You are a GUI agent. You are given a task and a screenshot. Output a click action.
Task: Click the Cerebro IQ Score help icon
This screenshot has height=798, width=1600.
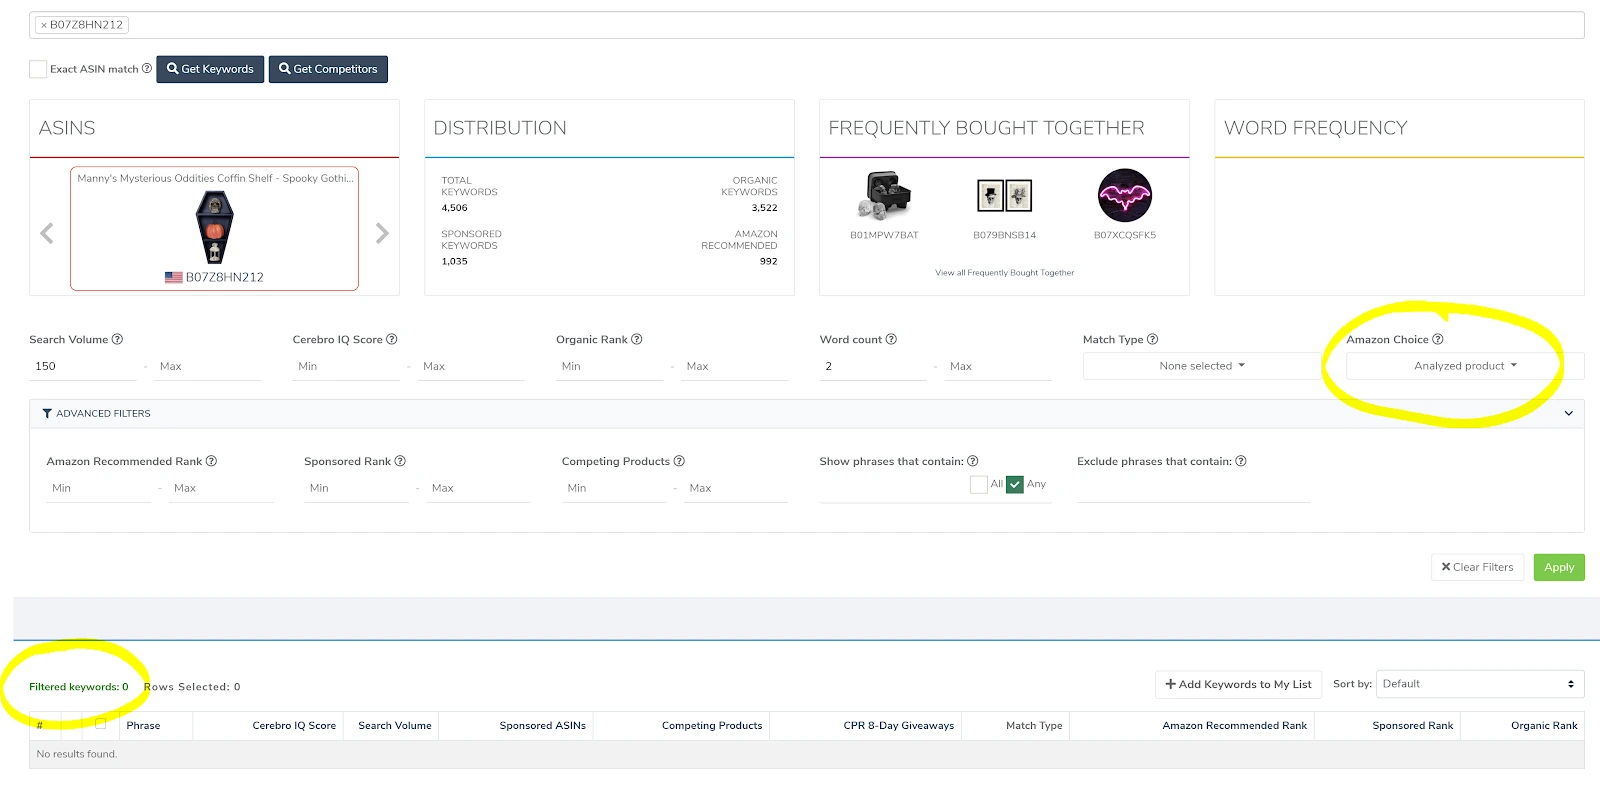(x=392, y=339)
